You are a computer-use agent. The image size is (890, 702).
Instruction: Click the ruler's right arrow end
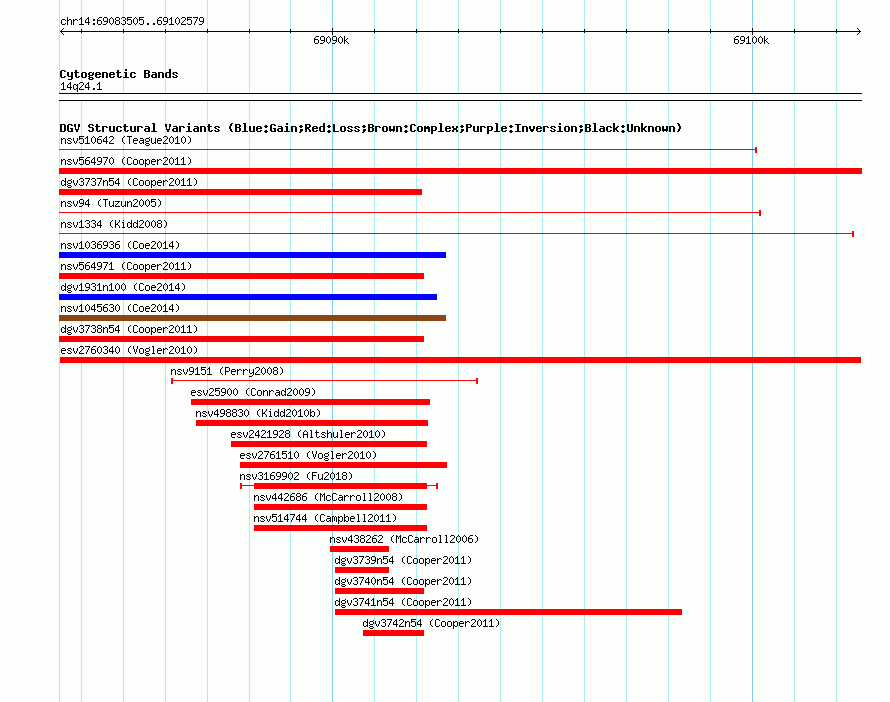click(859, 31)
